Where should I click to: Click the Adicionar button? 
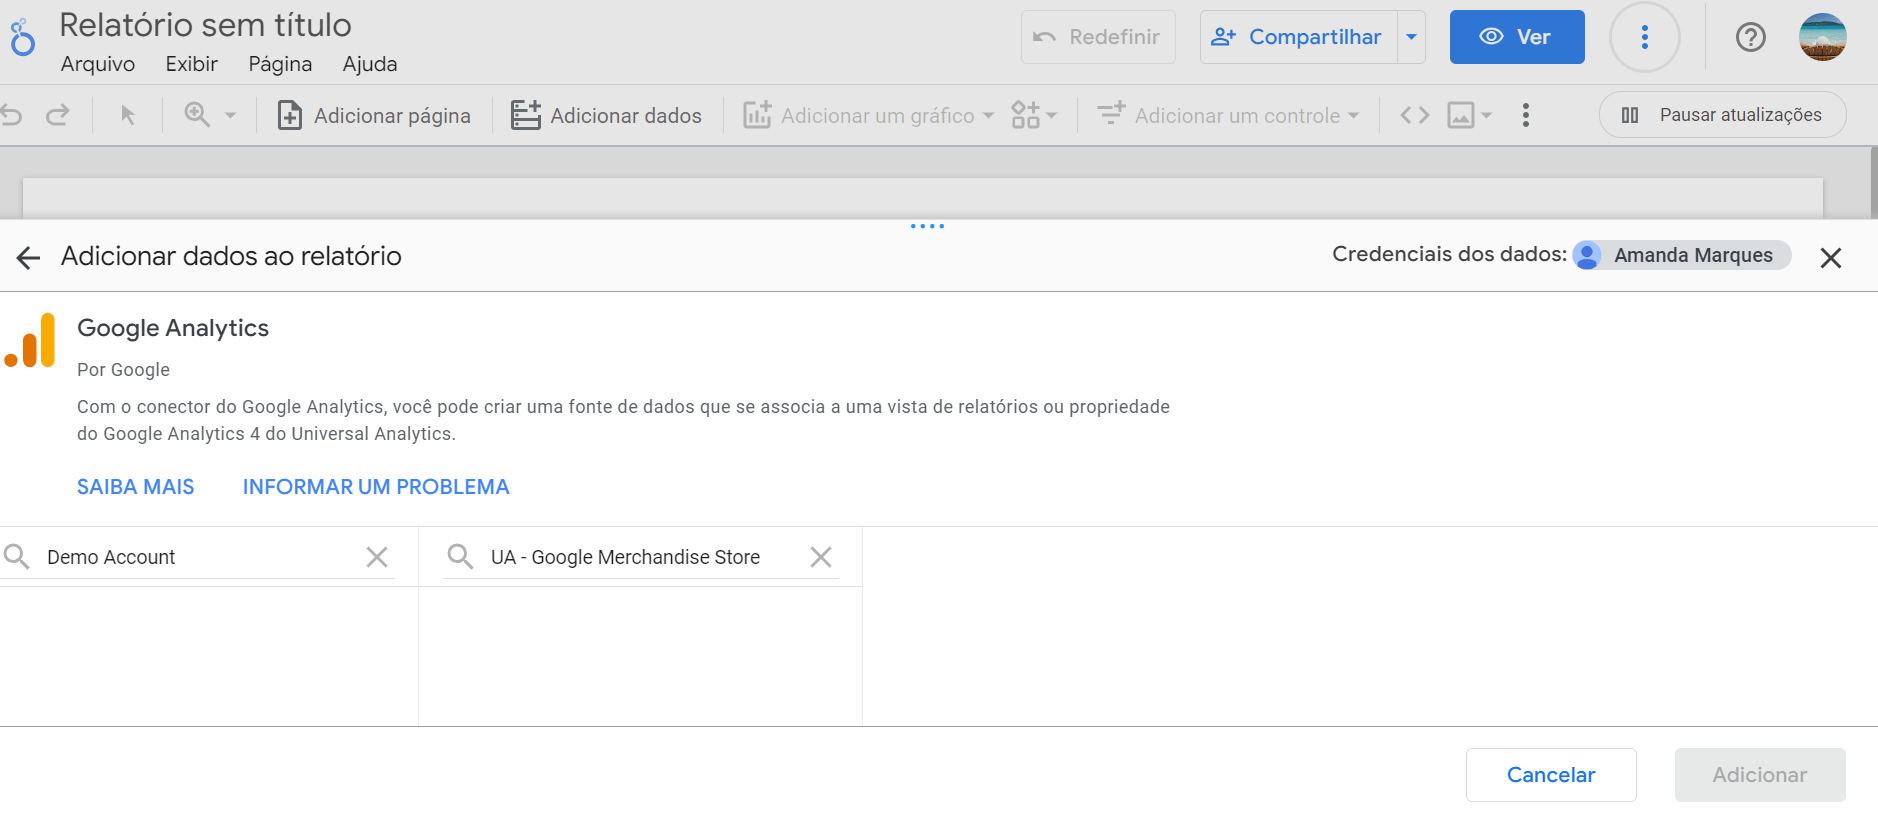click(1760, 775)
